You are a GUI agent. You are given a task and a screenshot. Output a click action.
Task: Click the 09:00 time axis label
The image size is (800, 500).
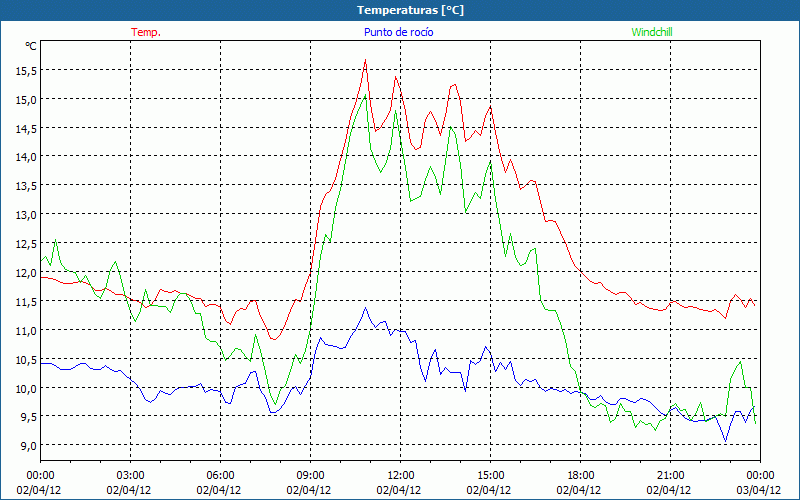coord(310,476)
